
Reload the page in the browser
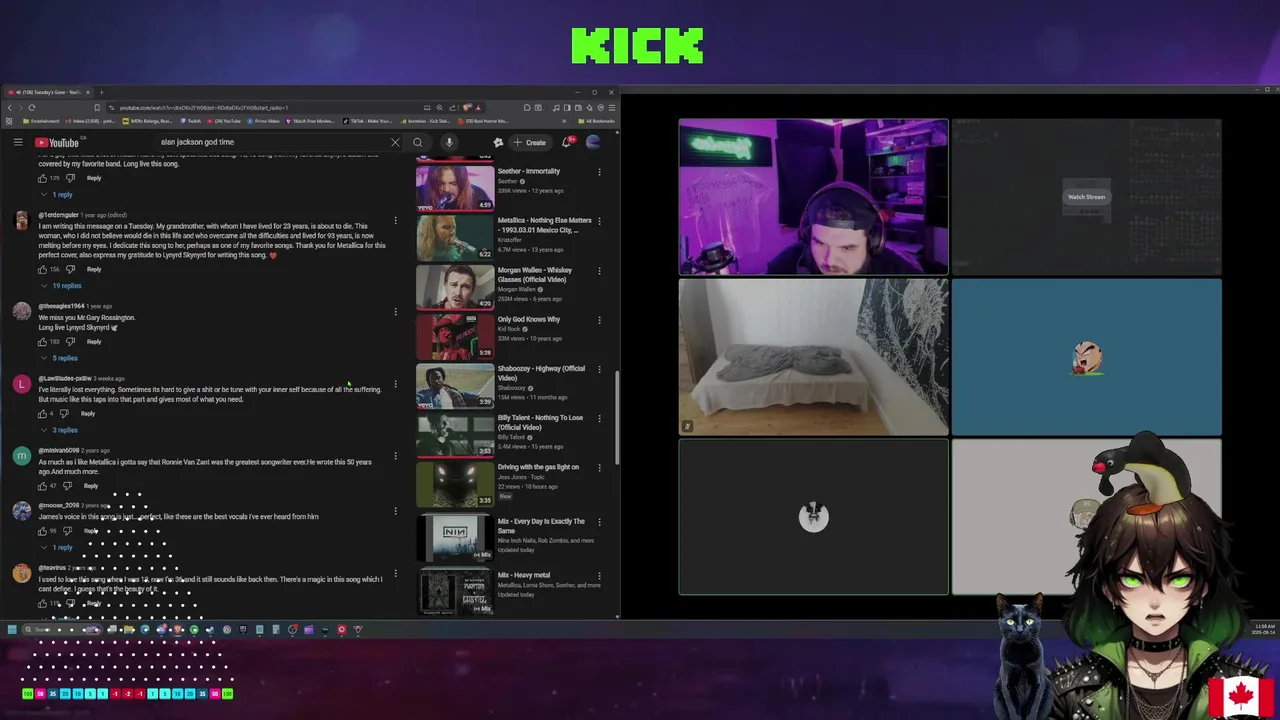point(32,107)
